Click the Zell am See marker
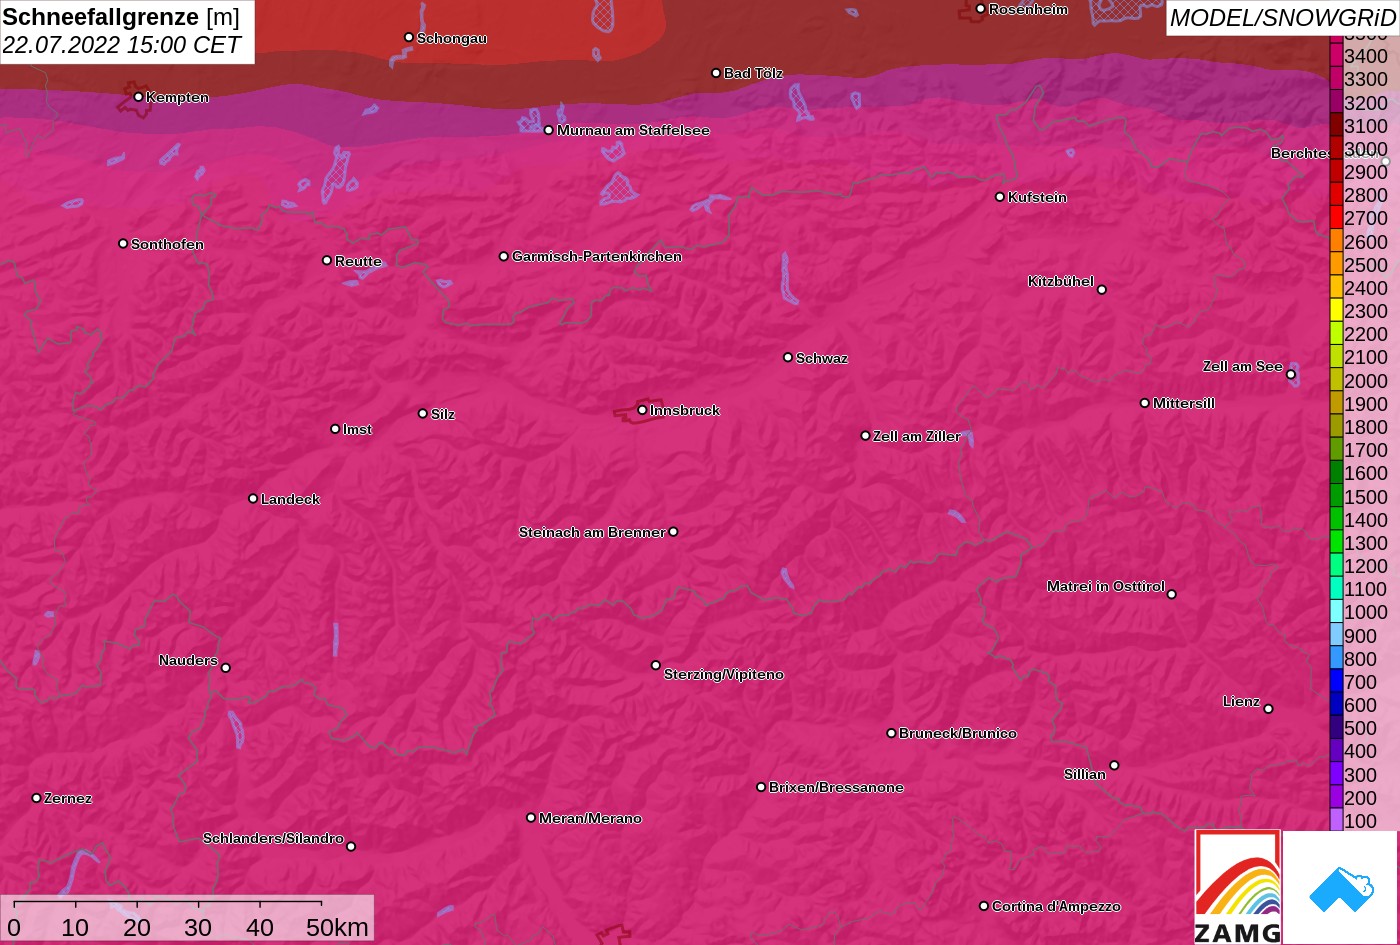The width and height of the screenshot is (1400, 945). tap(1291, 375)
